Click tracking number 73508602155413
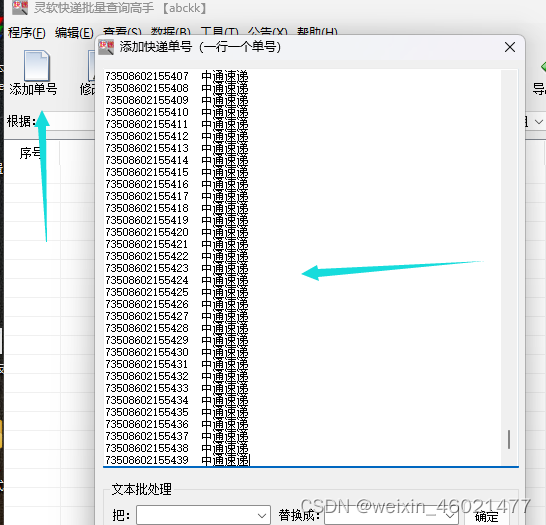Screen dimensions: 546x525 point(147,148)
